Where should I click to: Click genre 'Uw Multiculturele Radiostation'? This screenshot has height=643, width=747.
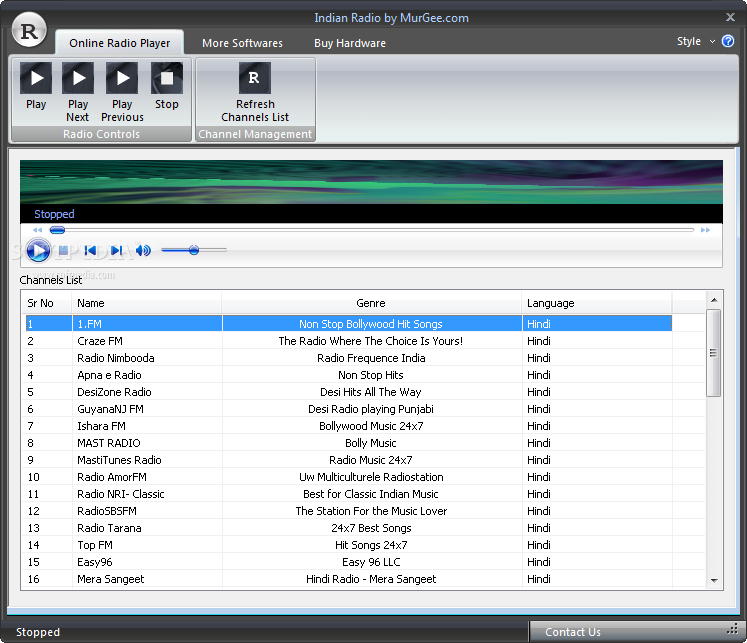371,477
